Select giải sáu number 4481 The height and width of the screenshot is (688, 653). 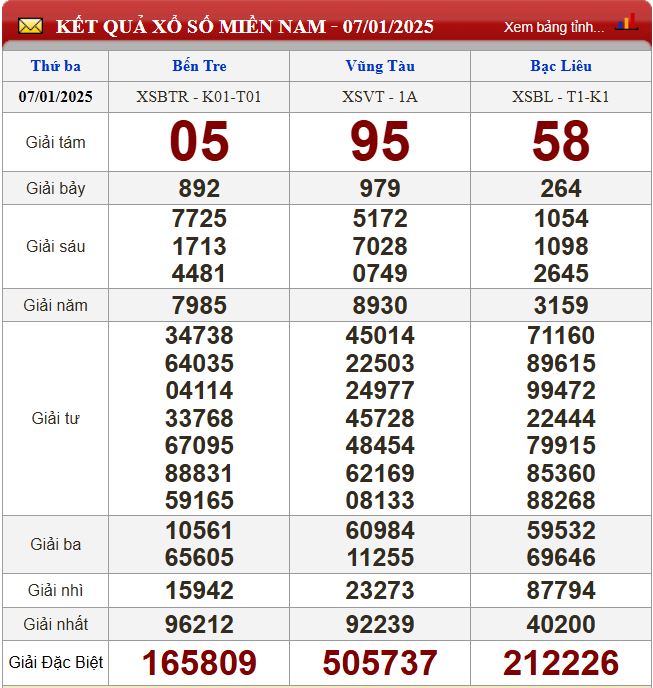(199, 273)
